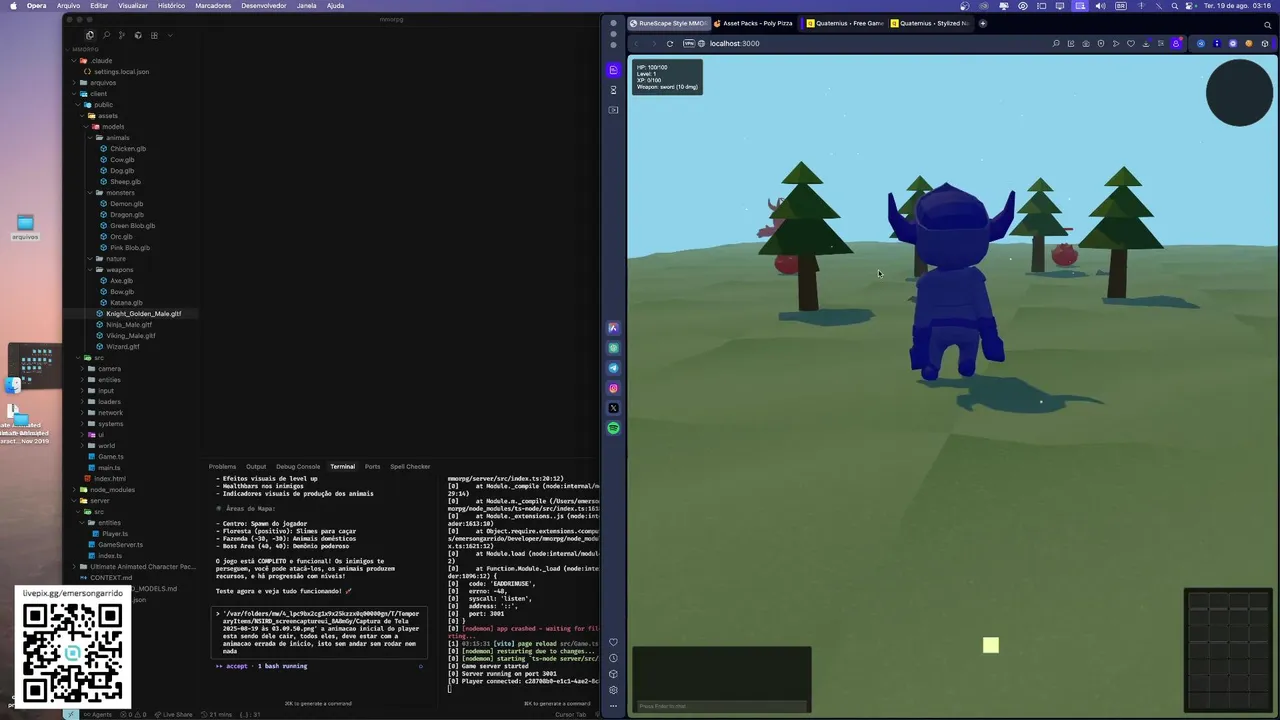Expand the activity bar overflow chevron

(170, 35)
